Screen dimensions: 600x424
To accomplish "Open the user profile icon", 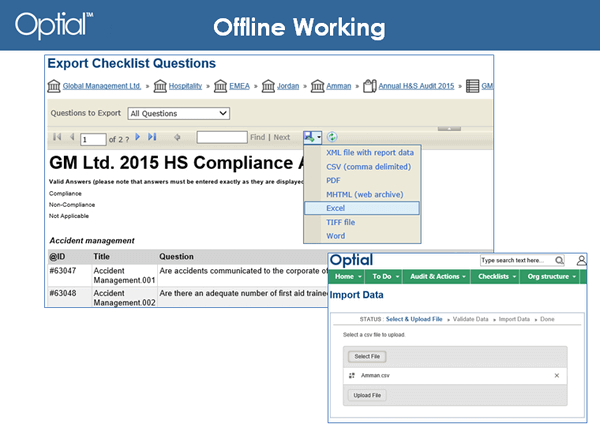I will point(581,261).
